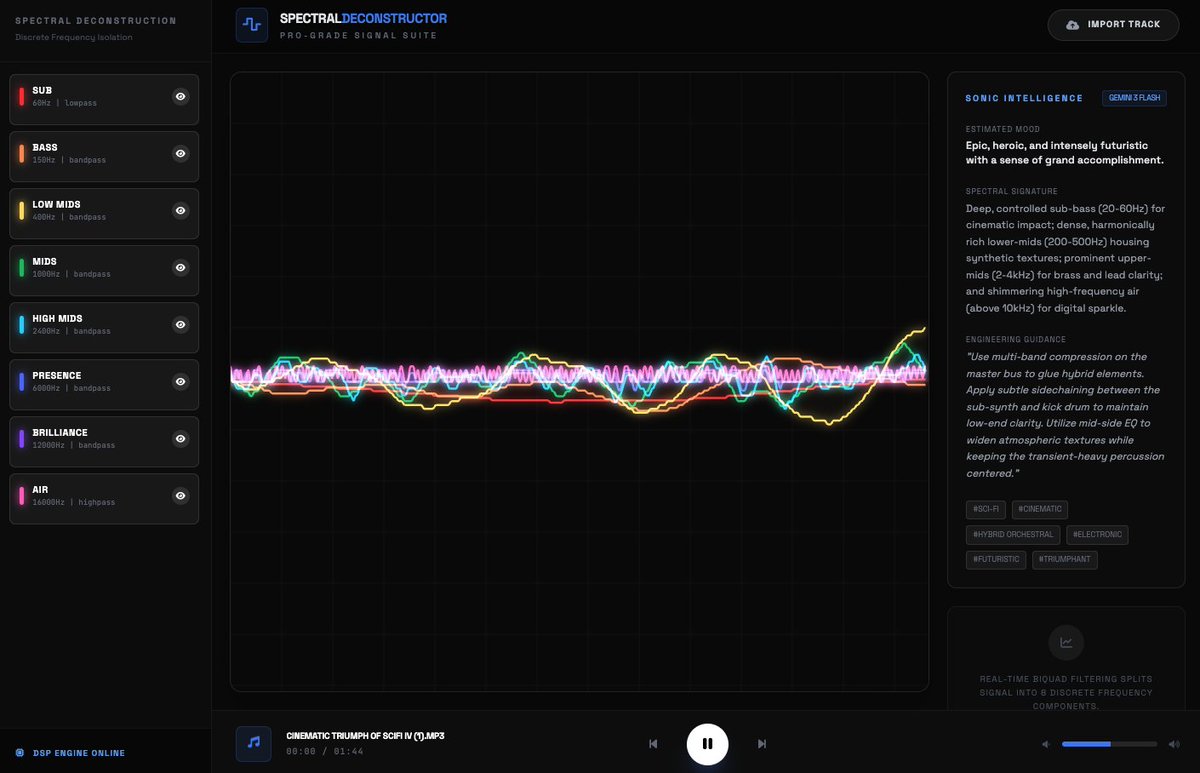
Task: Click the cyan HIGH MIDS color bar
Action: [x=22, y=324]
